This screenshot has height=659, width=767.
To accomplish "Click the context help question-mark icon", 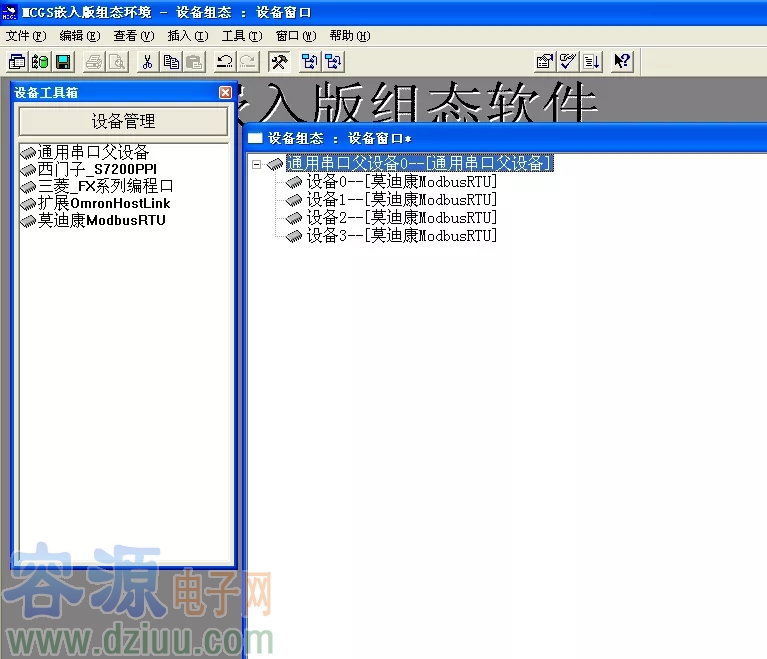I will pyautogui.click(x=622, y=62).
